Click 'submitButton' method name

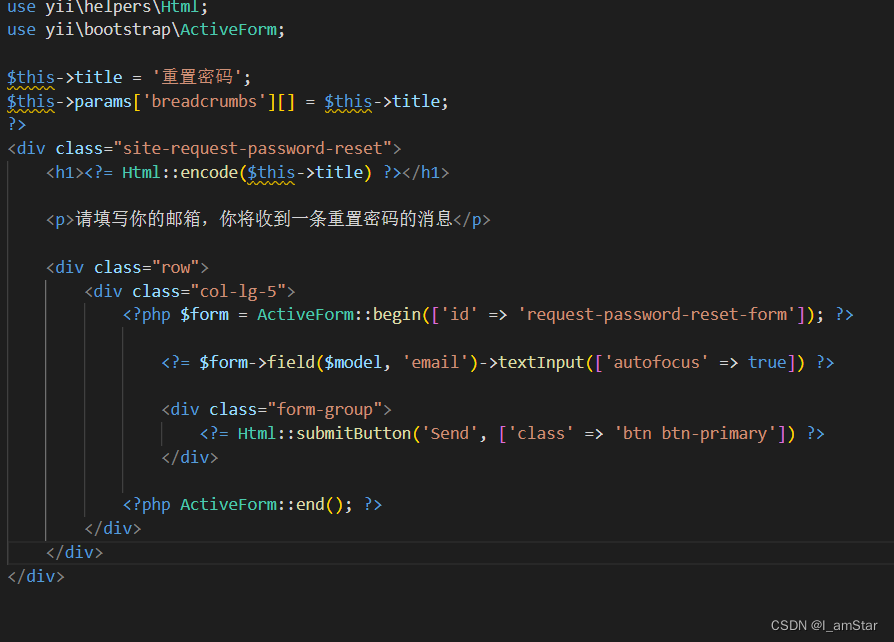353,434
